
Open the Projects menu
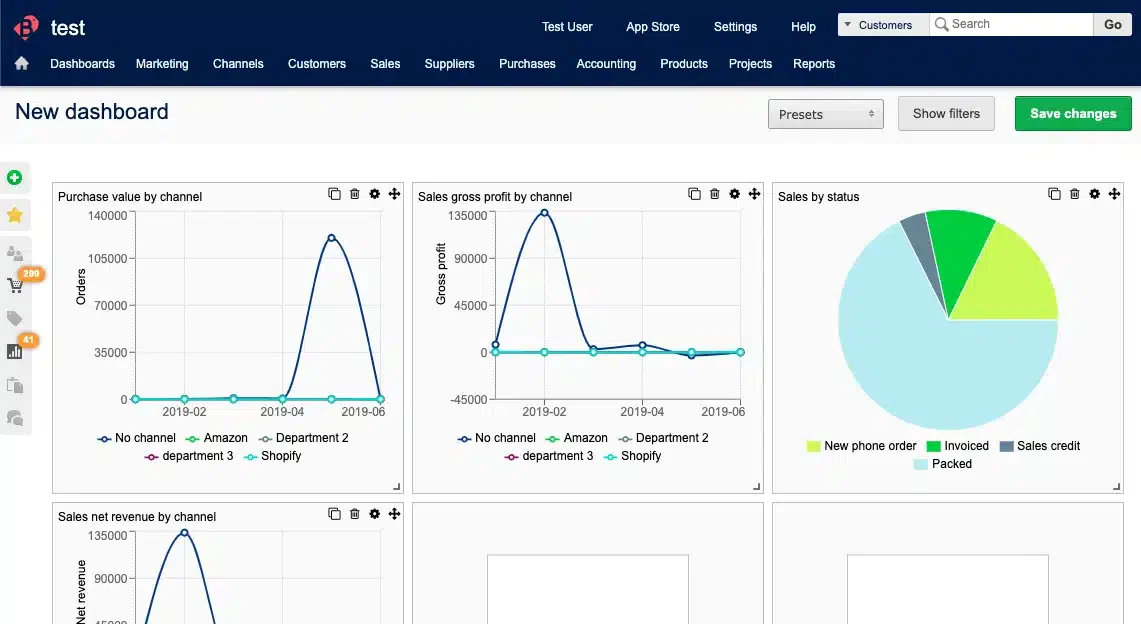pos(750,64)
